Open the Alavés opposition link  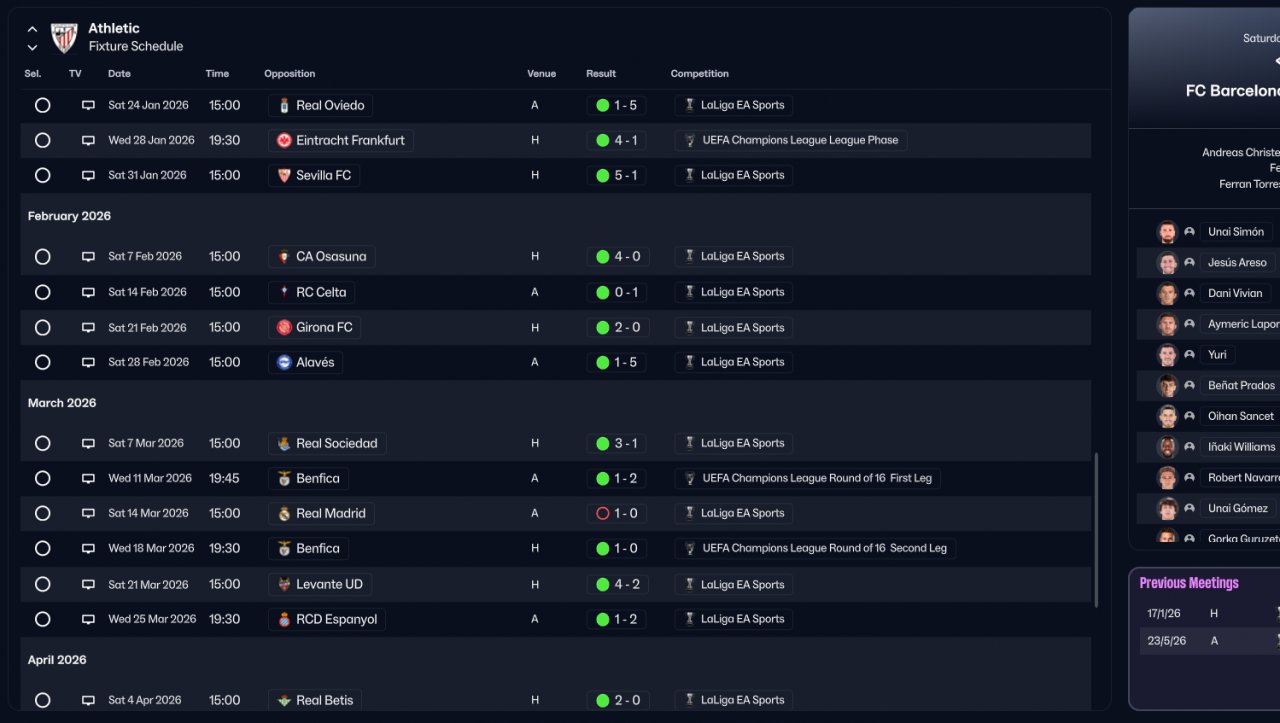point(315,363)
